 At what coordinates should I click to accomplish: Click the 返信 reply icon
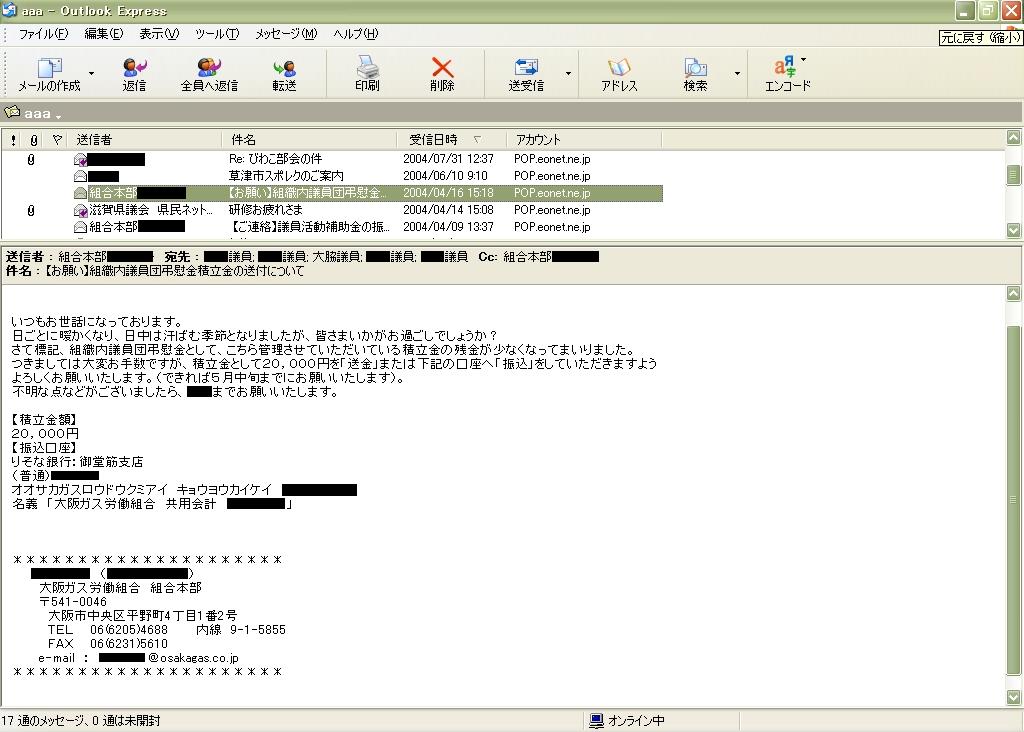pos(135,67)
